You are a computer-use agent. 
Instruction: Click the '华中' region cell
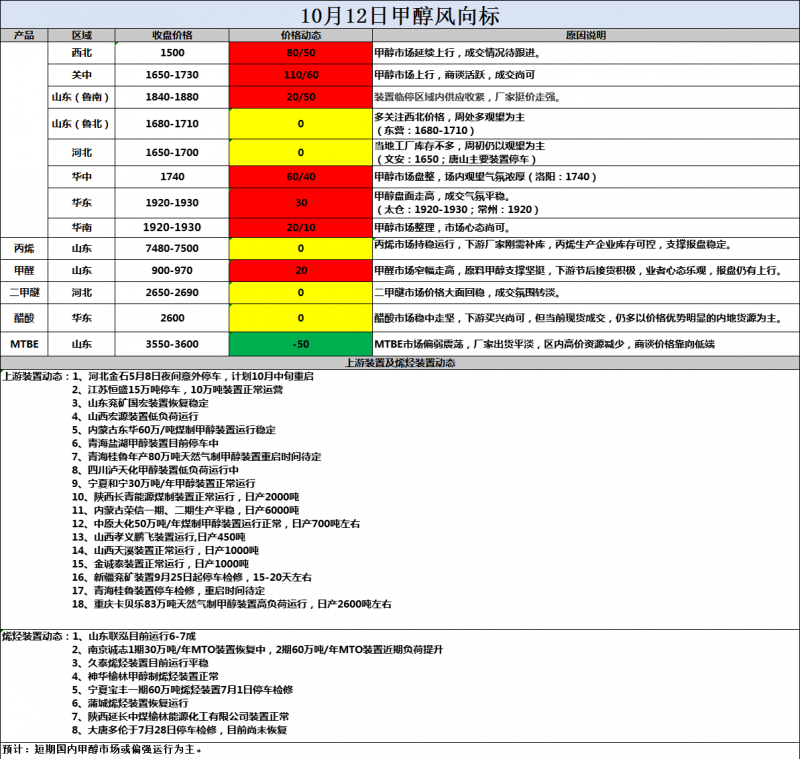(x=82, y=176)
